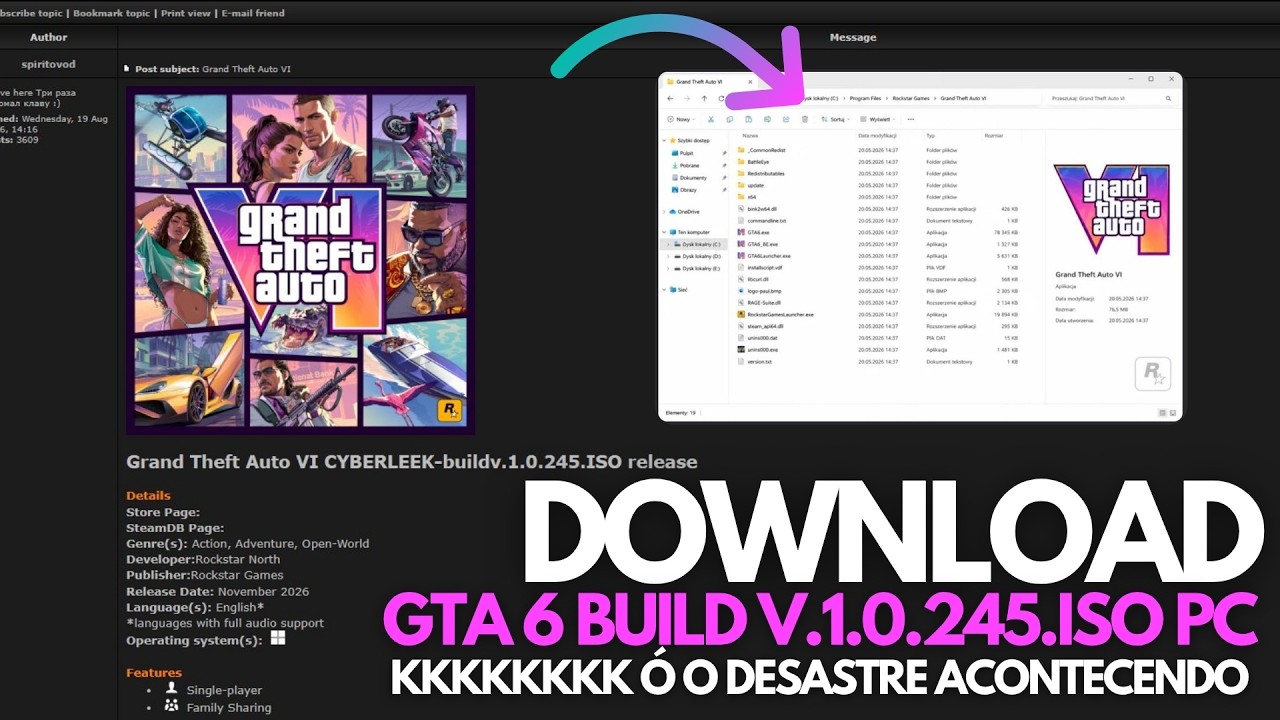The width and height of the screenshot is (1280, 720).
Task: Click the pin icon beside Pulpit
Action: click(724, 153)
